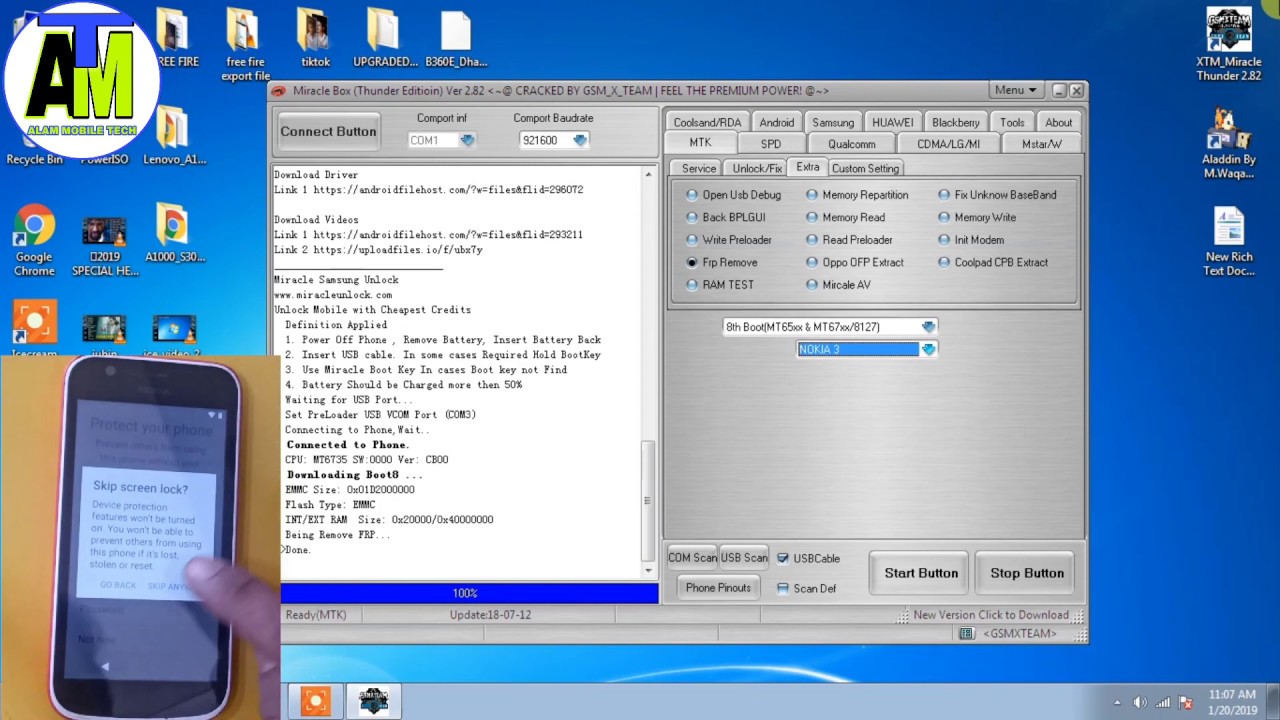The image size is (1280, 720).
Task: Expand the NOKIA 3 model dropdown
Action: (x=929, y=349)
